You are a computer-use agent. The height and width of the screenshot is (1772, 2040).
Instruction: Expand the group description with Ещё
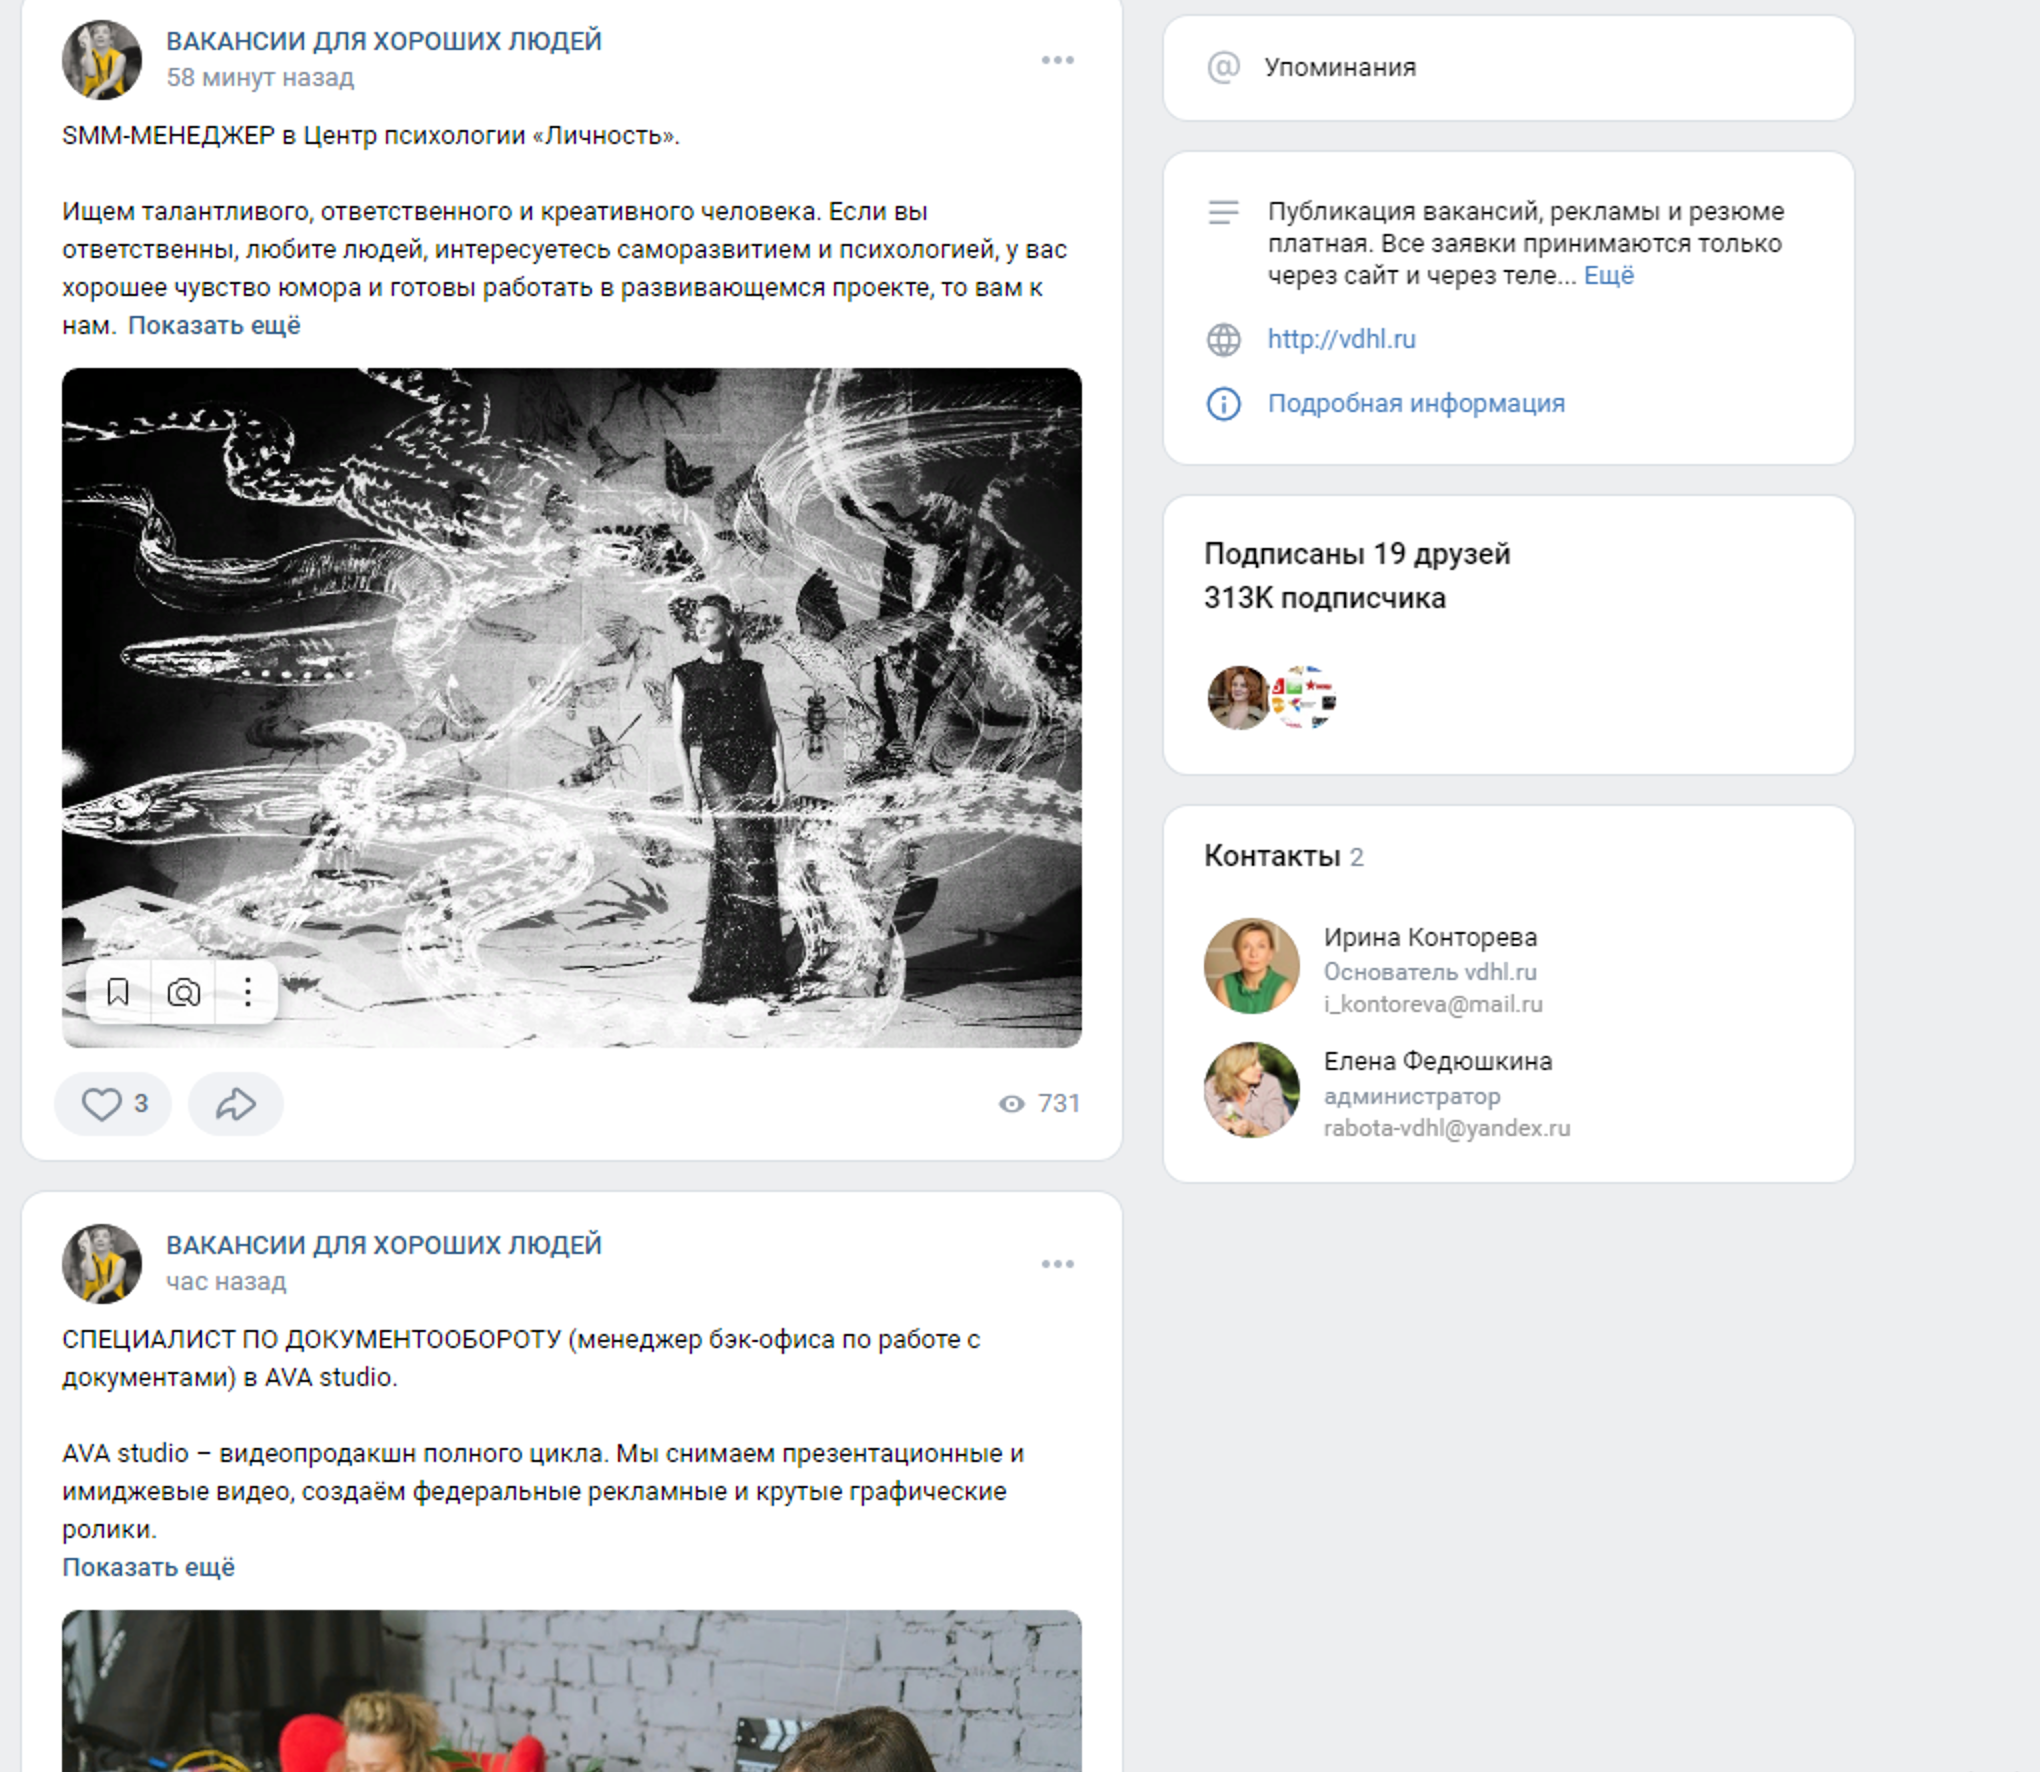coord(1609,276)
